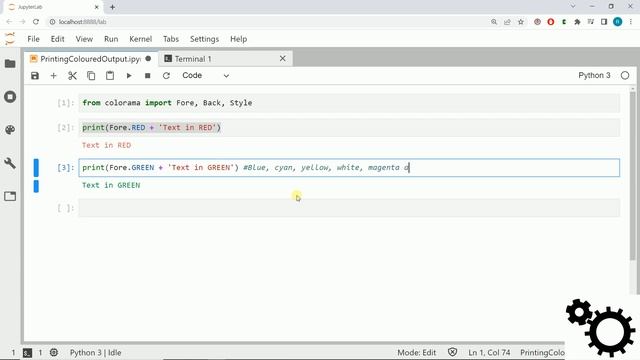The width and height of the screenshot is (640, 360).
Task: Click into the Fore.GREEN print cell
Action: [x=349, y=168]
